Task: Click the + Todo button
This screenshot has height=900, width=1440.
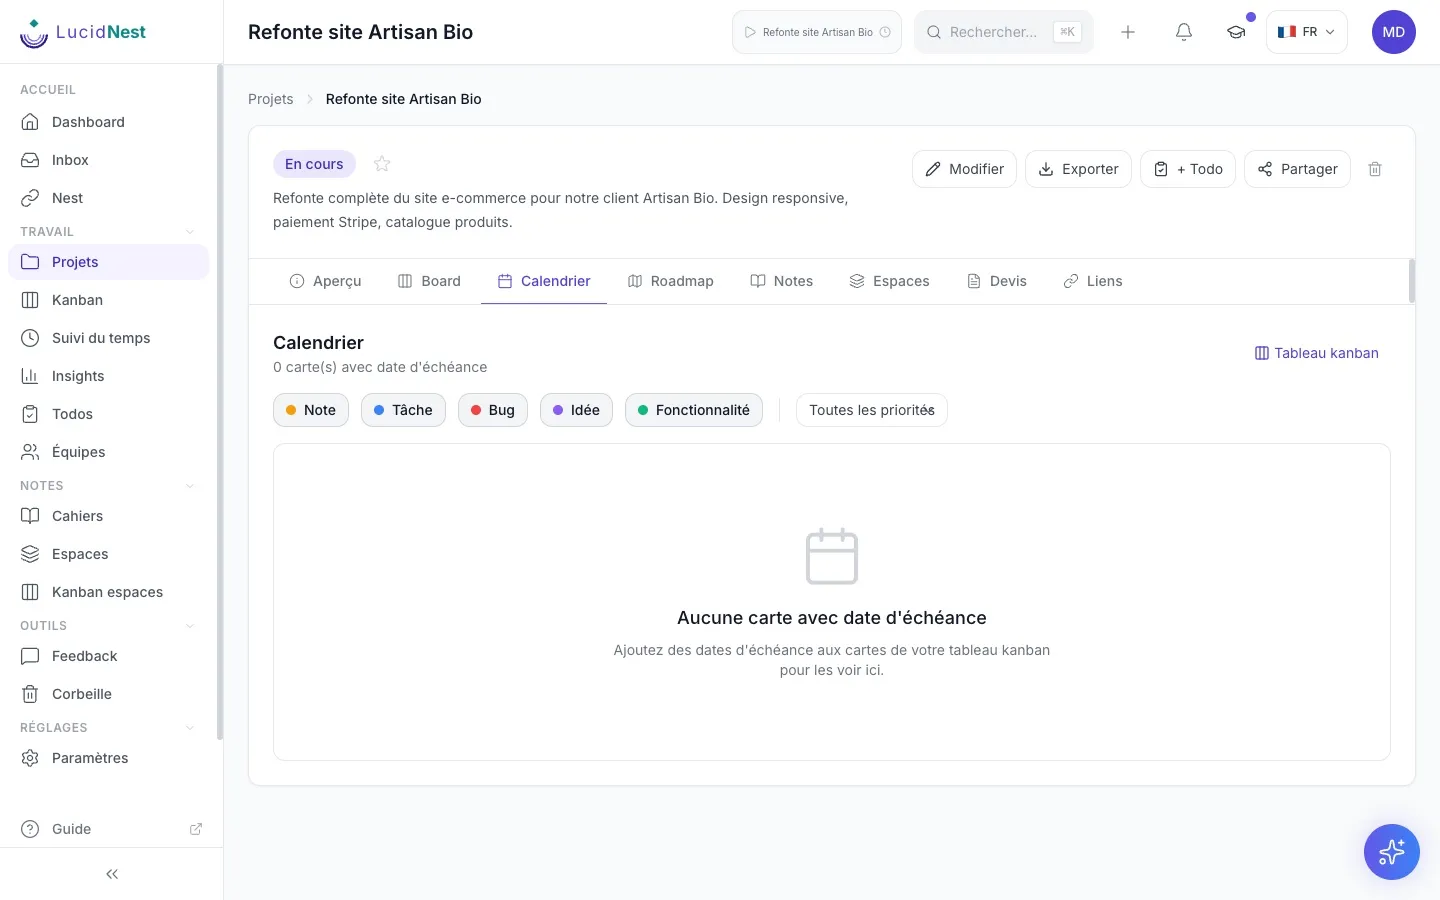Action: pos(1188,169)
